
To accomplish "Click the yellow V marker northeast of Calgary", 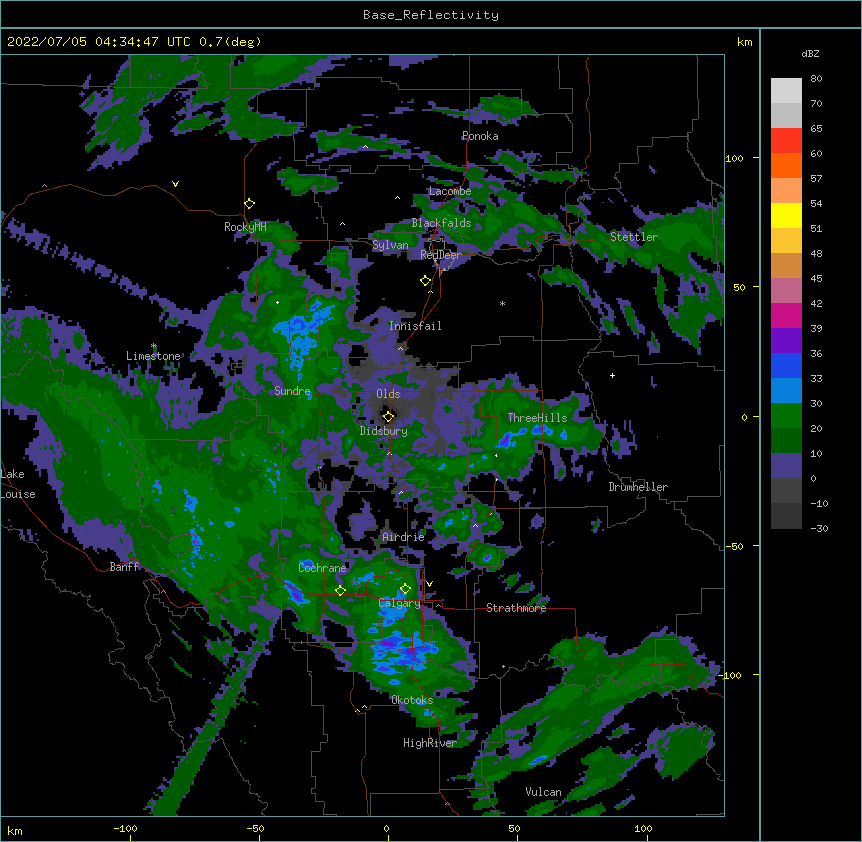I will point(429,584).
